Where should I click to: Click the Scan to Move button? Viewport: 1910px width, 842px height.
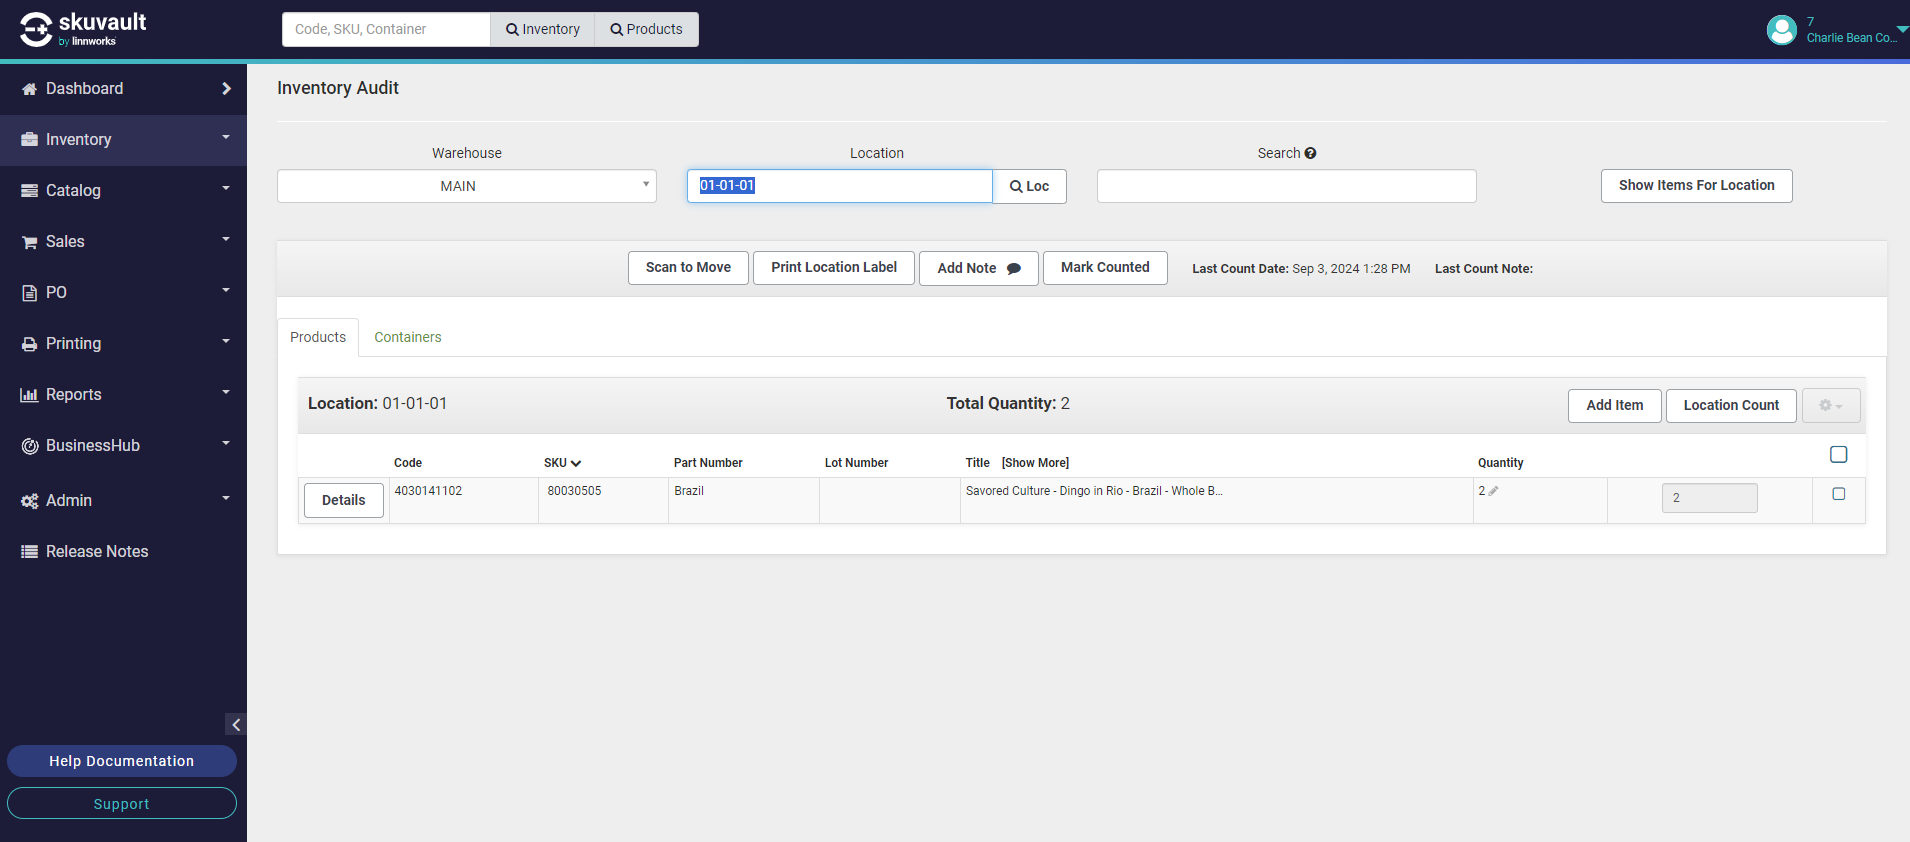pos(688,268)
